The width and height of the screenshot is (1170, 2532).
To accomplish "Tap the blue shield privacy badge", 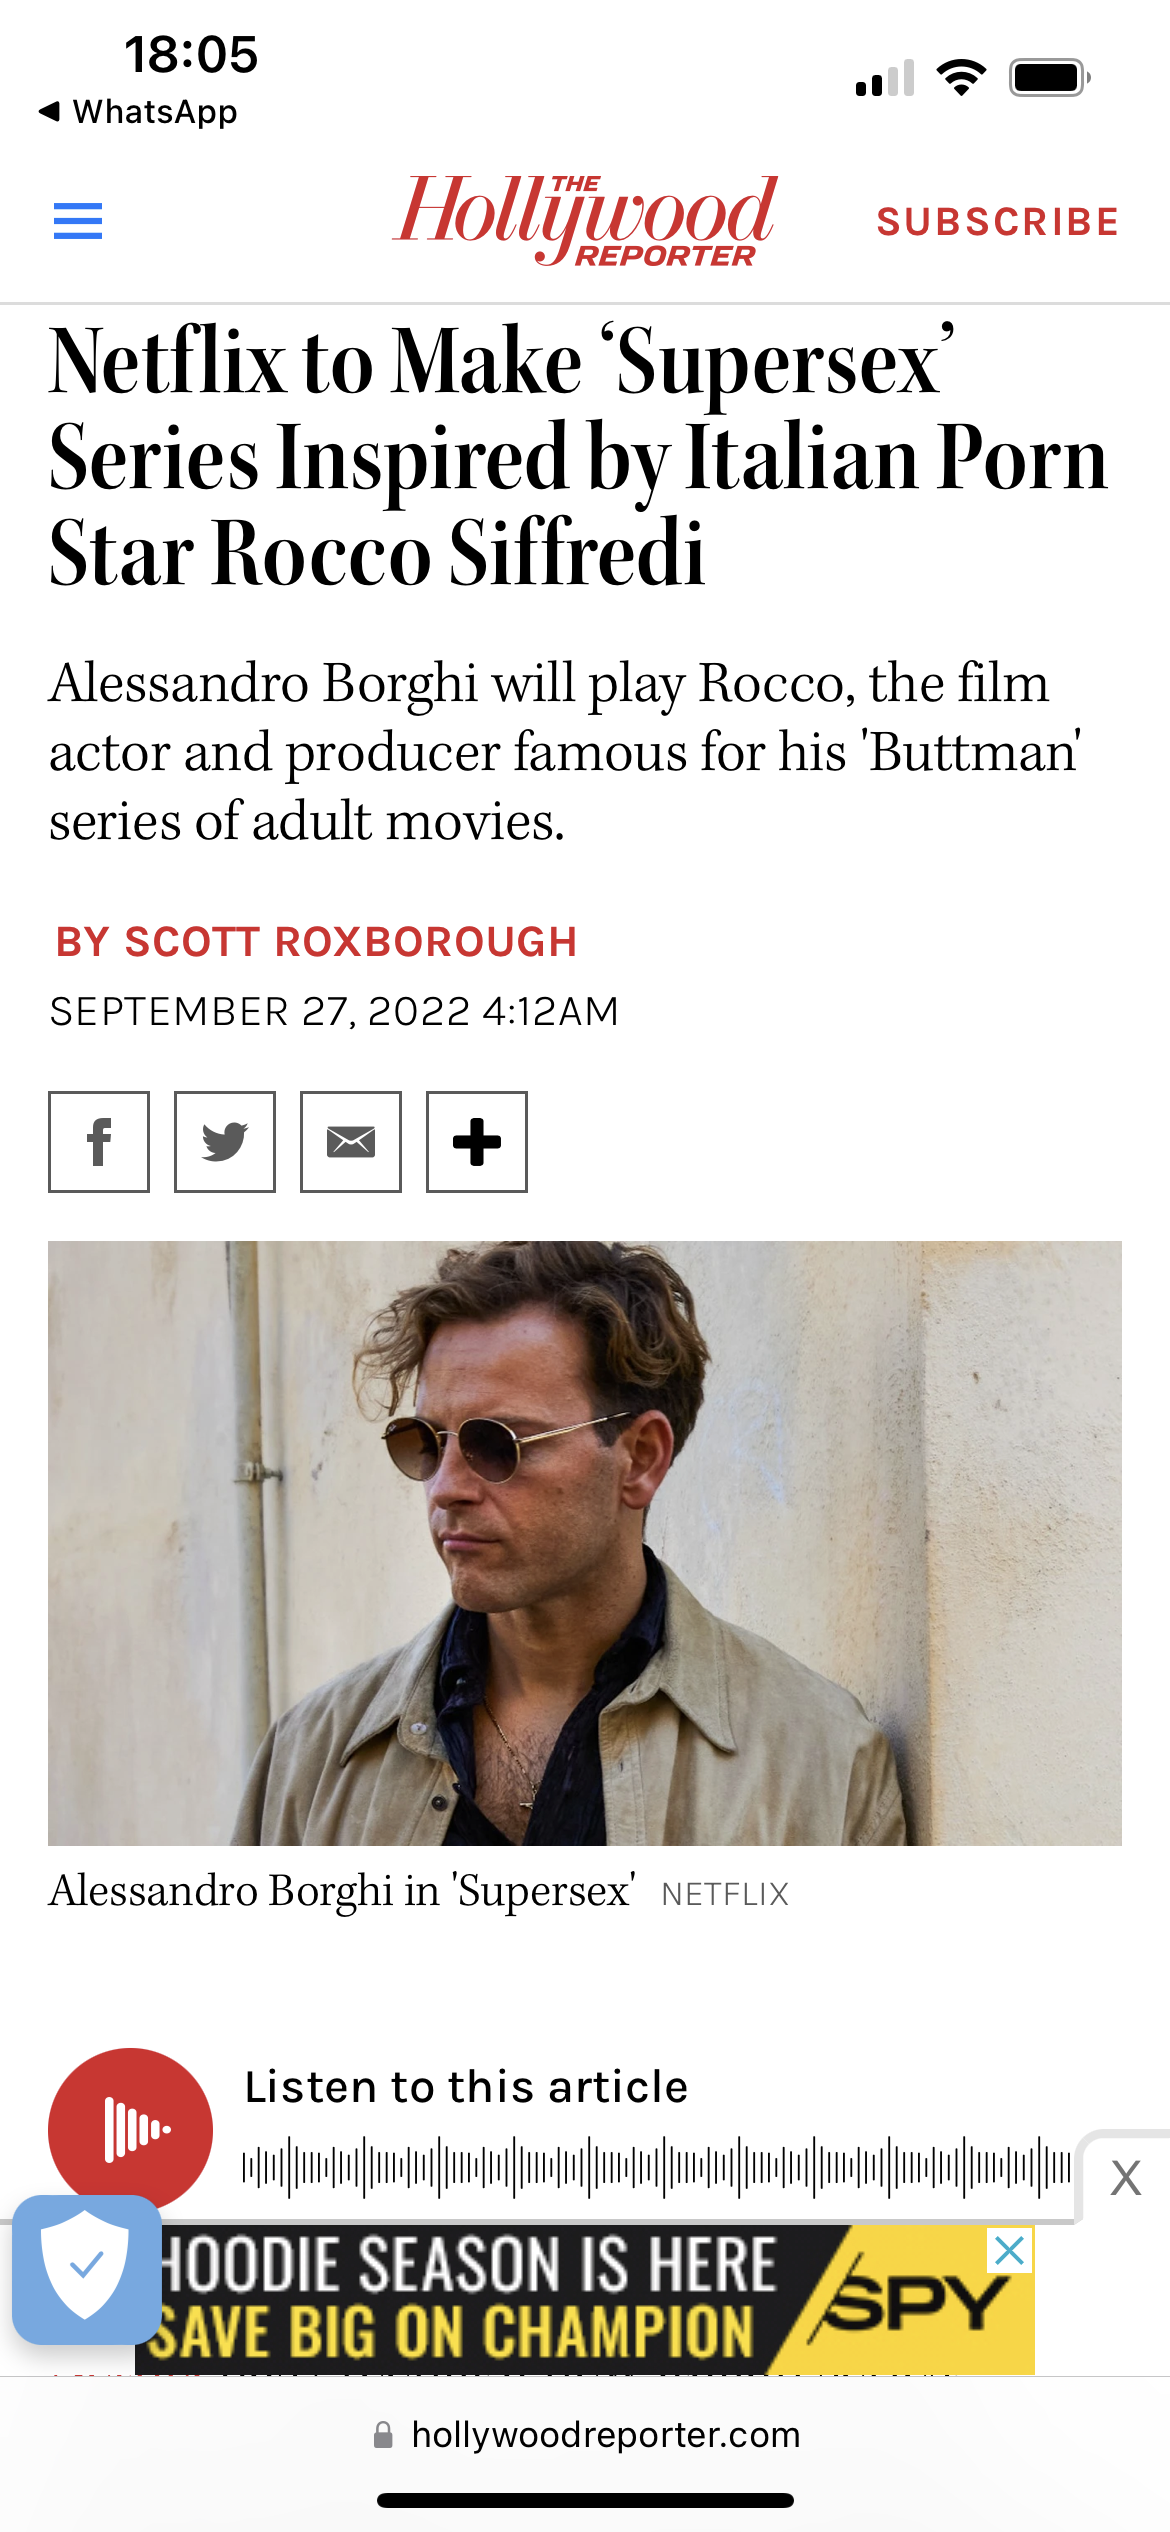I will coord(86,2269).
